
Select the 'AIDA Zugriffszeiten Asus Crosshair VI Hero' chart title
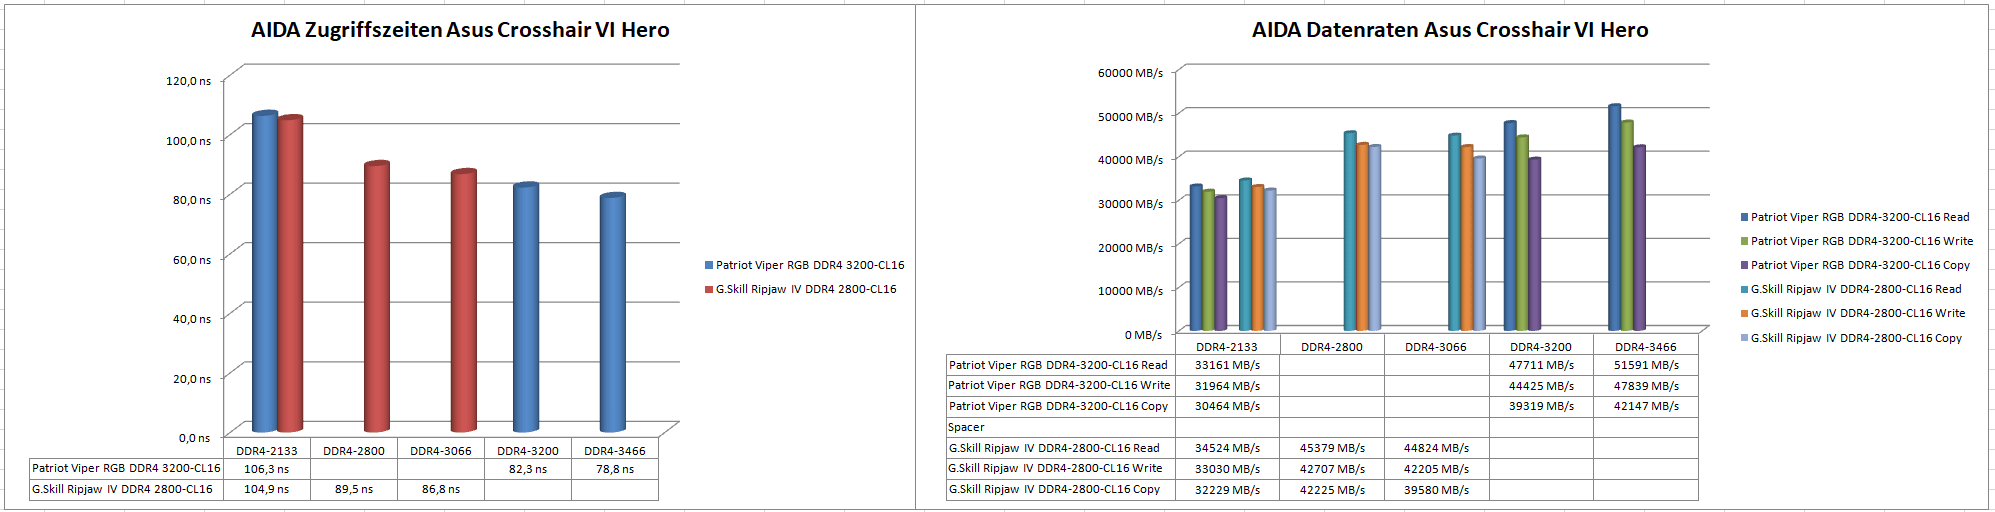460,30
